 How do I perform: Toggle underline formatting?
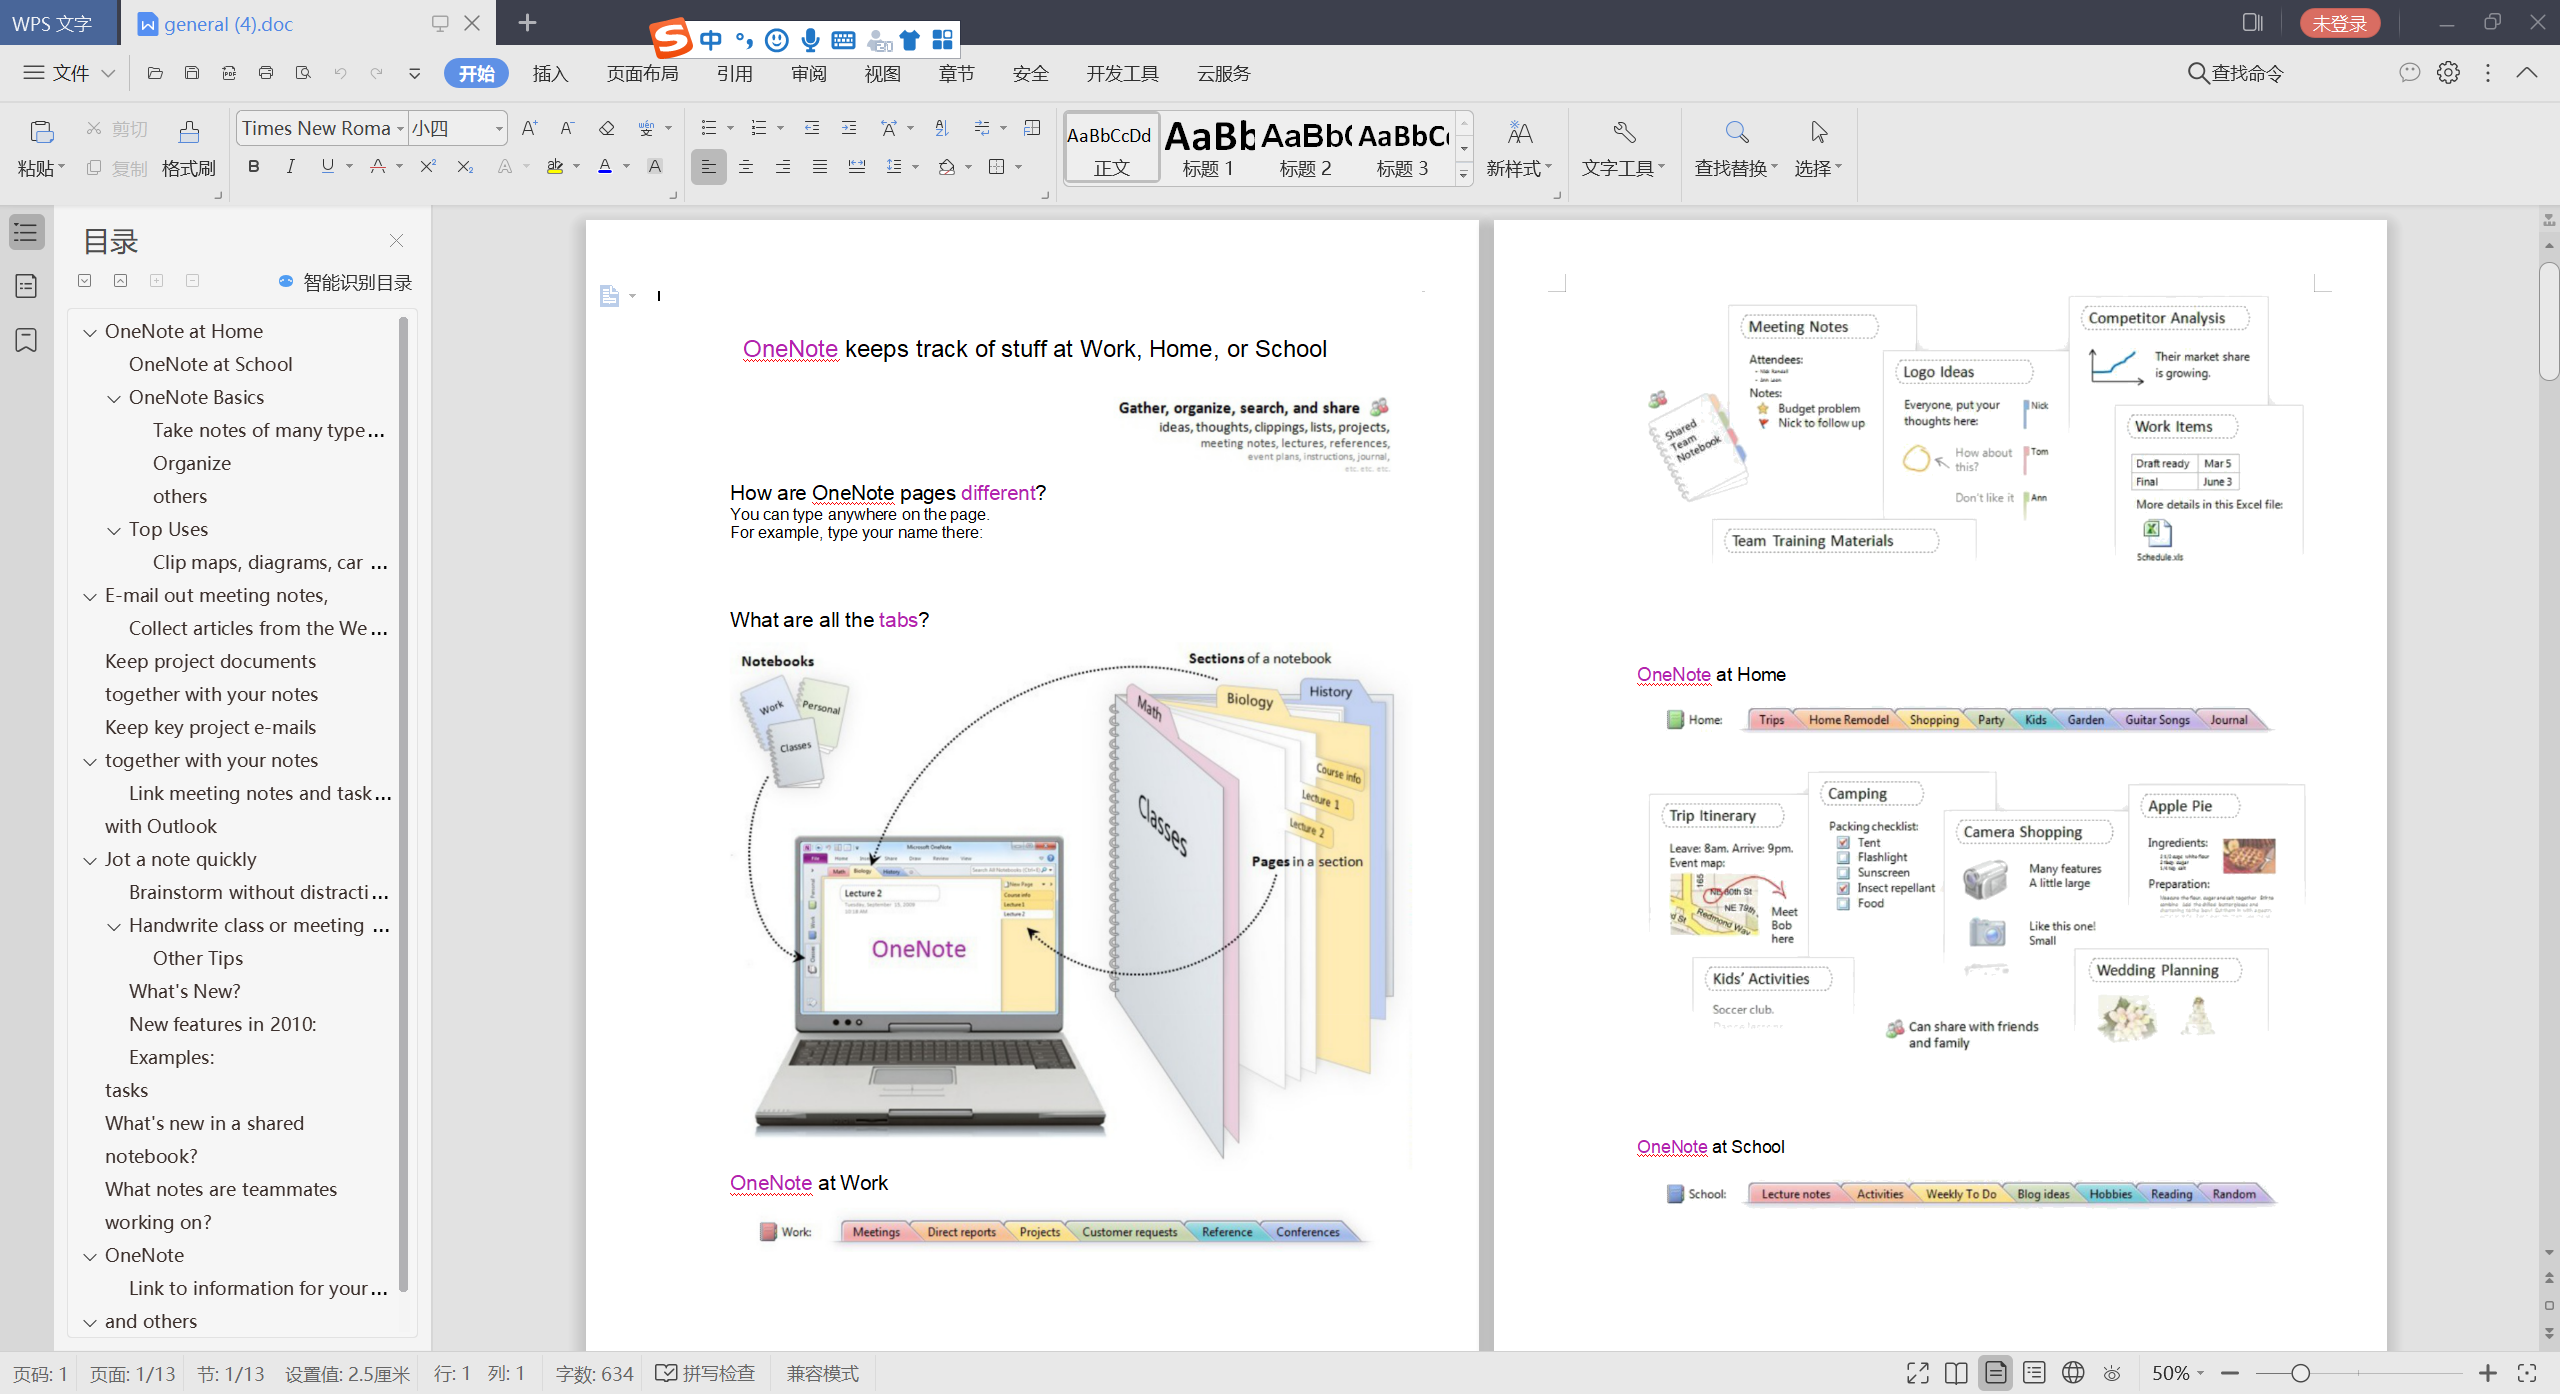(x=327, y=167)
